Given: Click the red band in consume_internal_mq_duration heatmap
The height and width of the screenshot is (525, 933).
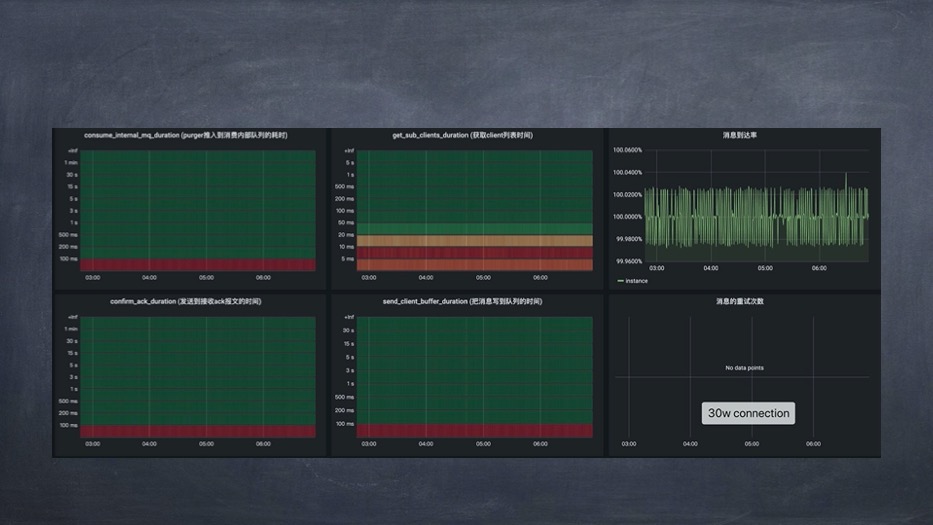Looking at the screenshot, I should click(x=197, y=265).
